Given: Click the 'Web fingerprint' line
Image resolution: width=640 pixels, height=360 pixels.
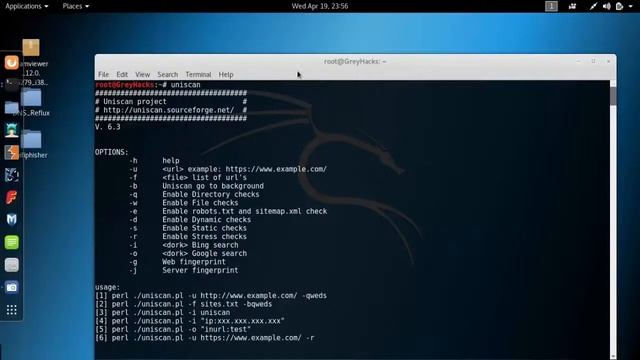Looking at the screenshot, I should click(x=194, y=262).
